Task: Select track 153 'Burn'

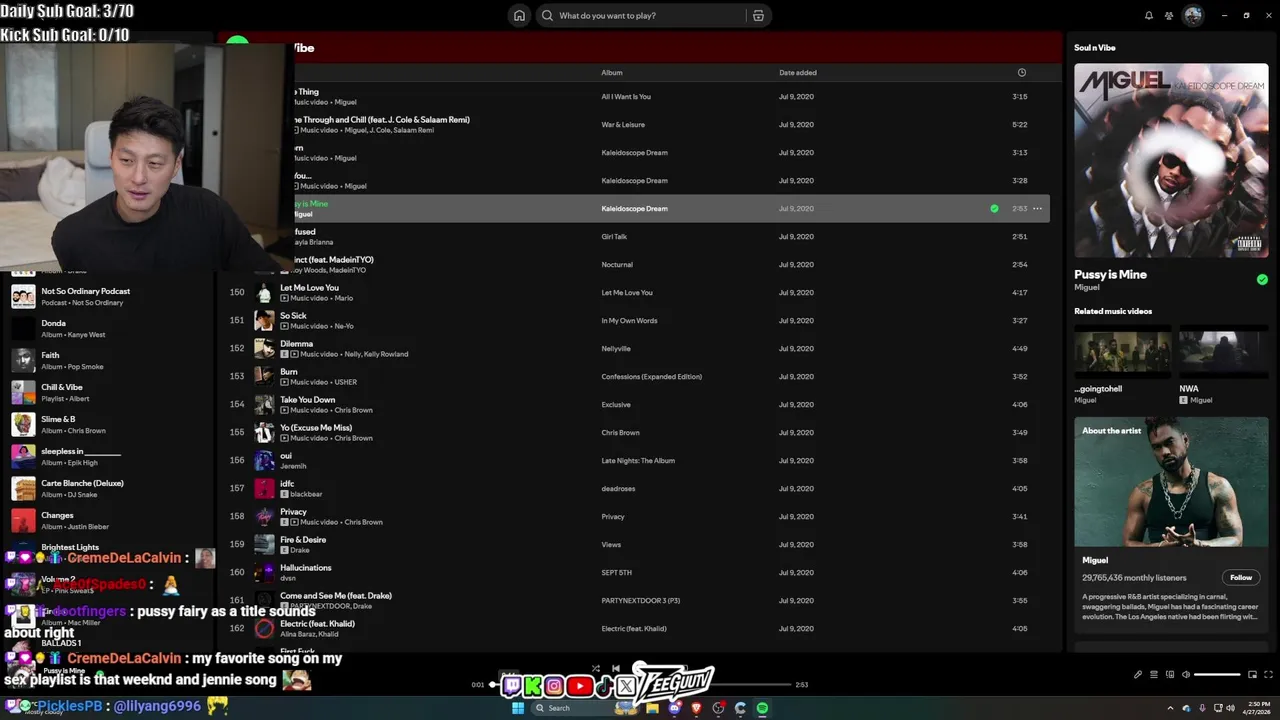Action: coord(640,377)
